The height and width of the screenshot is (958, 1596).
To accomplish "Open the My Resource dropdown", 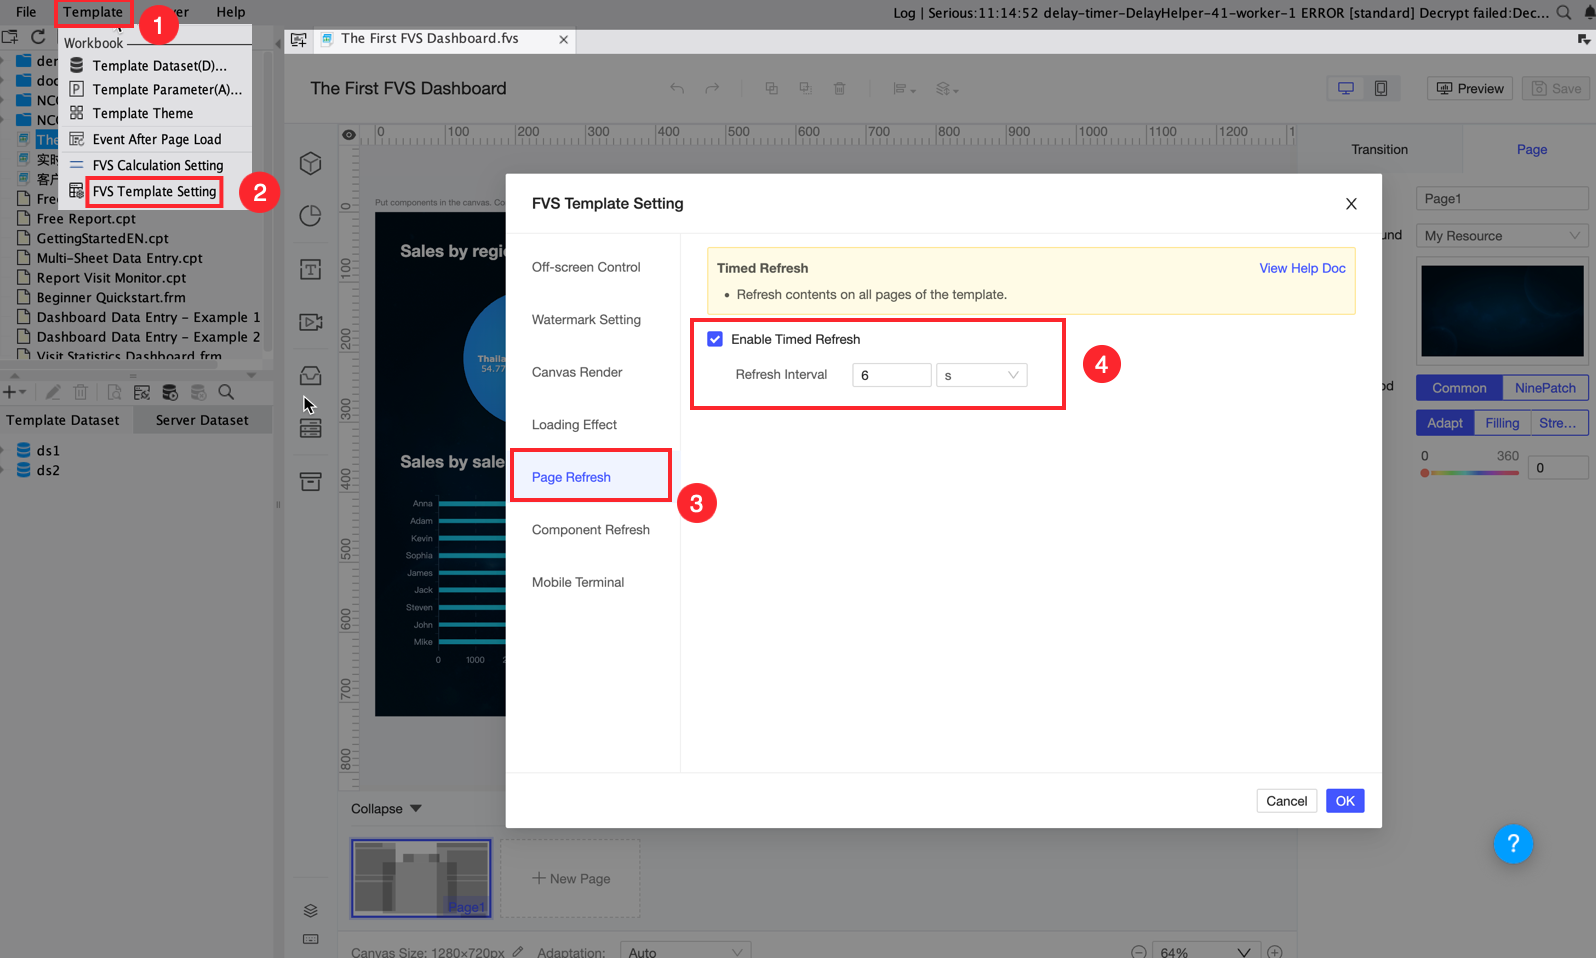I will [1502, 236].
